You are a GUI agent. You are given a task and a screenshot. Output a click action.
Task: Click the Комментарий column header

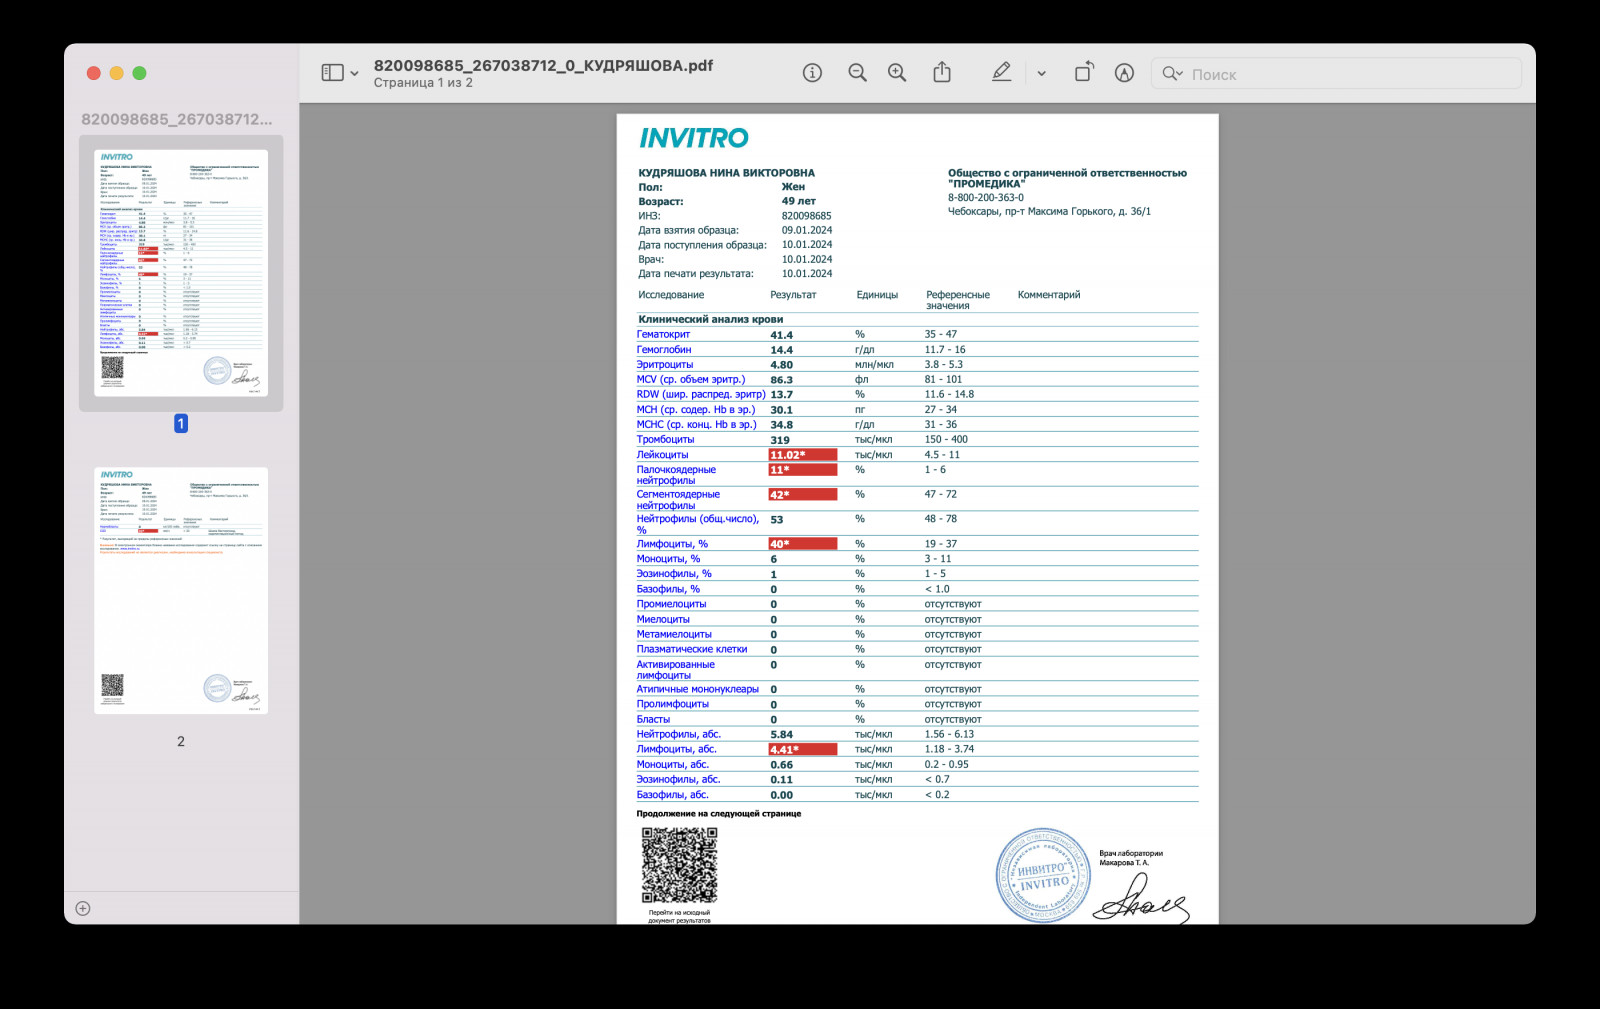pyautogui.click(x=1049, y=295)
